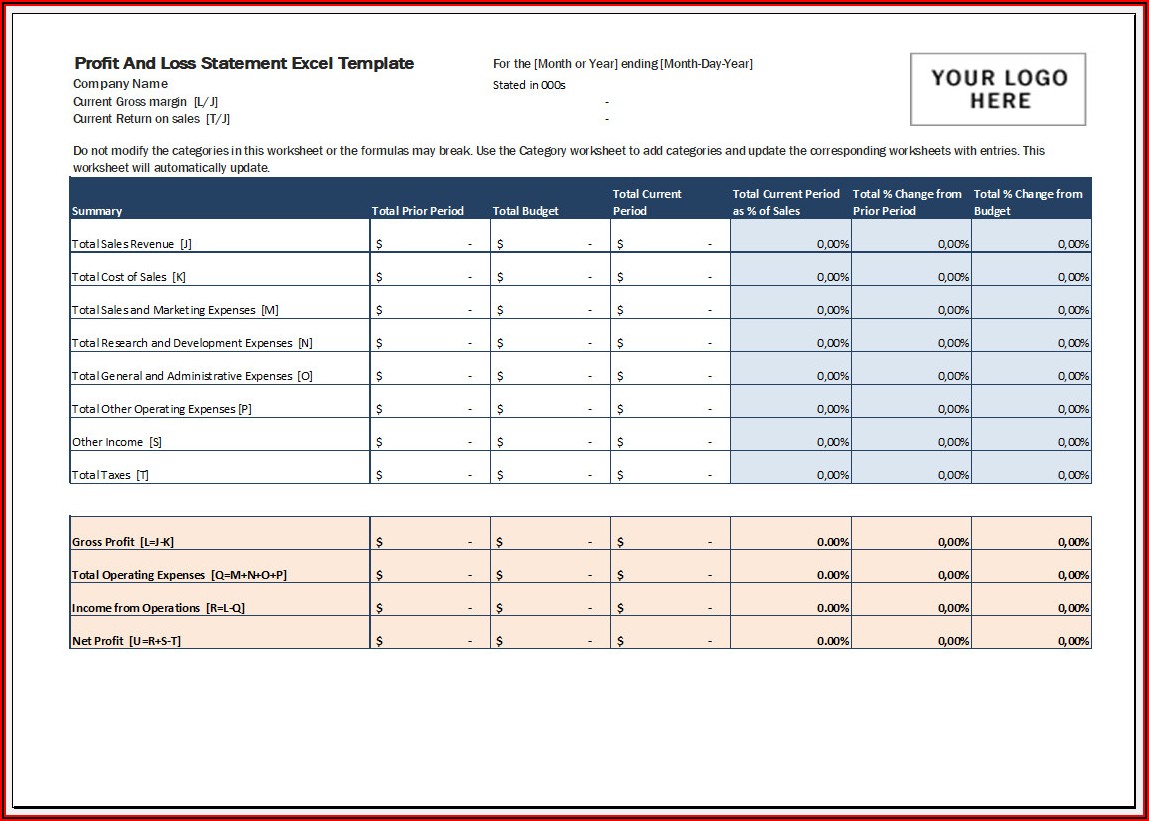Click Income from Operations budget cell
The height and width of the screenshot is (821, 1149).
[549, 608]
